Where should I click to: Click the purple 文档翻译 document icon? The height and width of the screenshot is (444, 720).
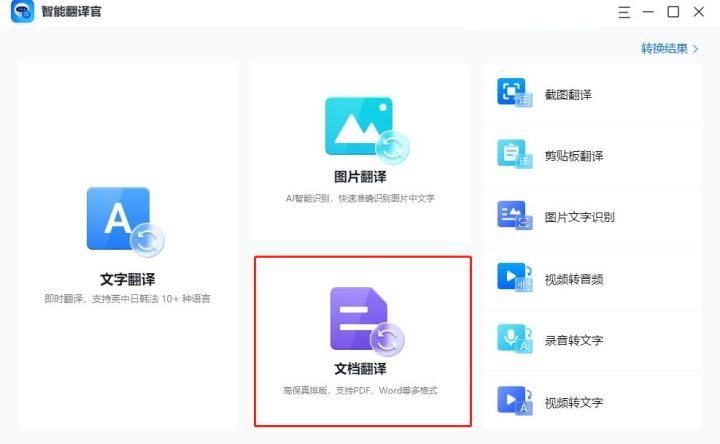pyautogui.click(x=360, y=320)
